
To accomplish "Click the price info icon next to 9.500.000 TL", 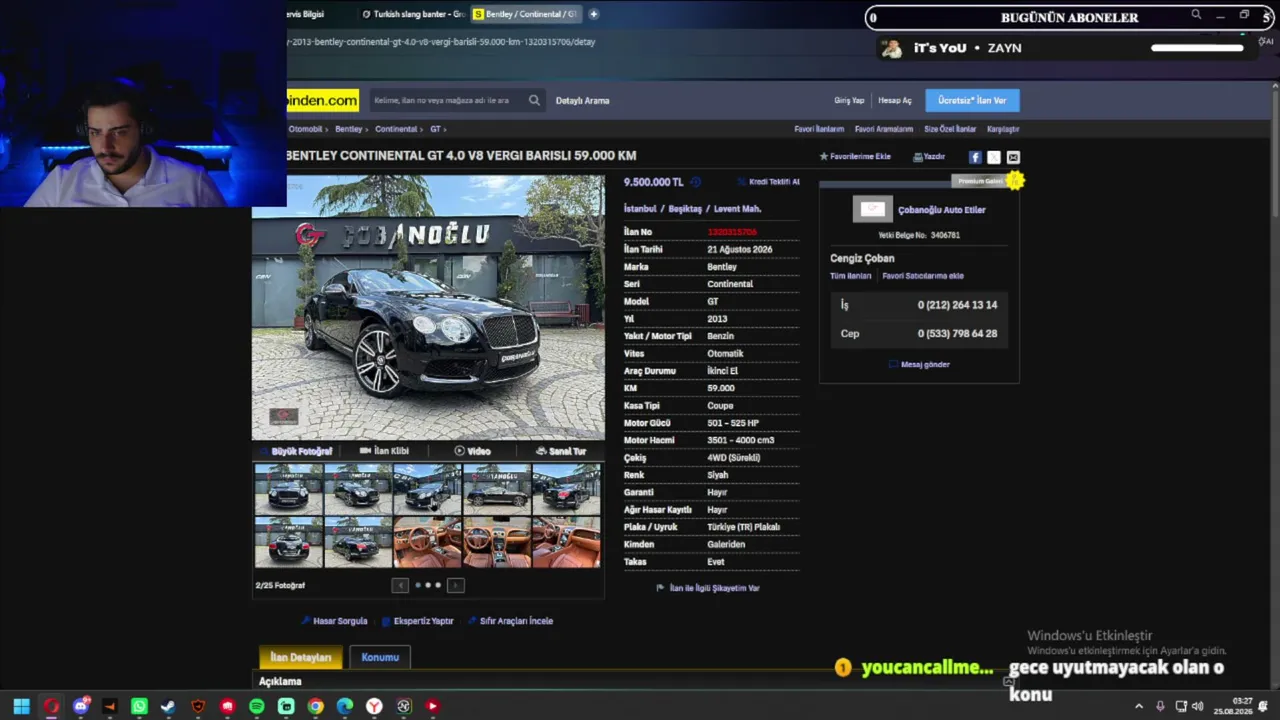I will click(696, 182).
